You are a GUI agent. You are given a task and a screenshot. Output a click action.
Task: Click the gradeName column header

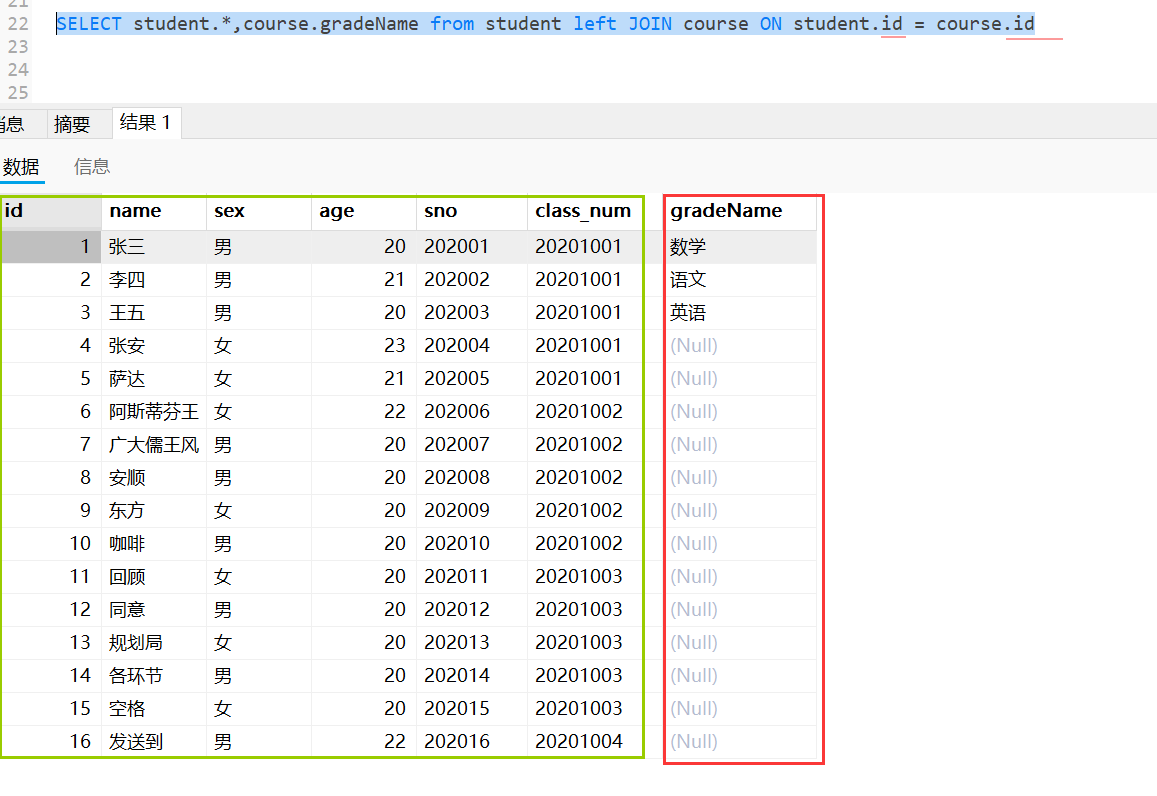pos(741,211)
